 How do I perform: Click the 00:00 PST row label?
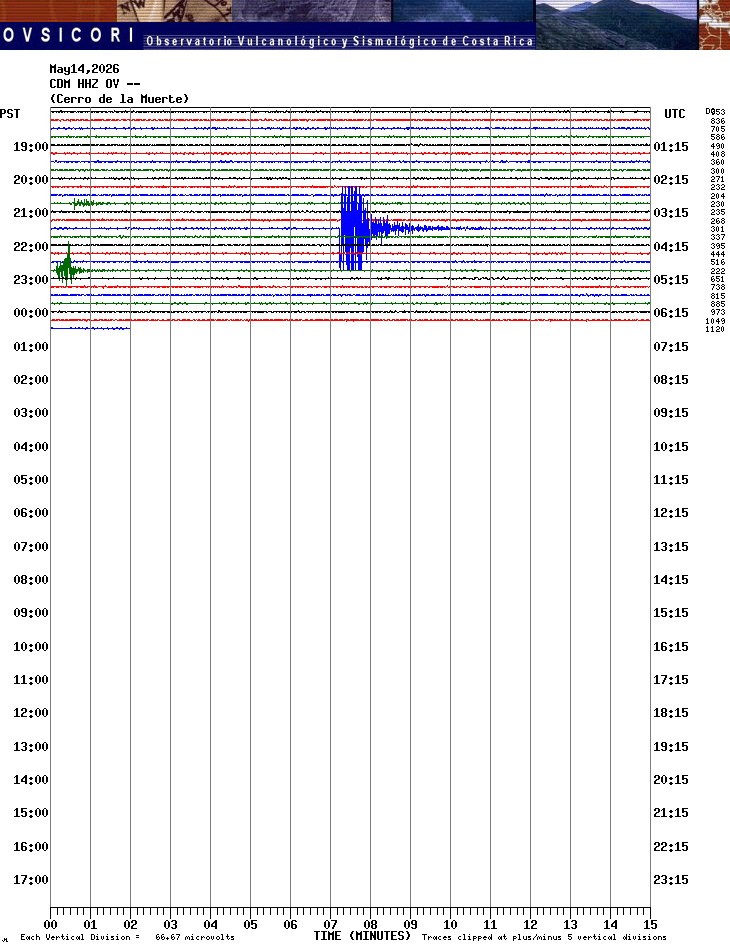pos(30,313)
